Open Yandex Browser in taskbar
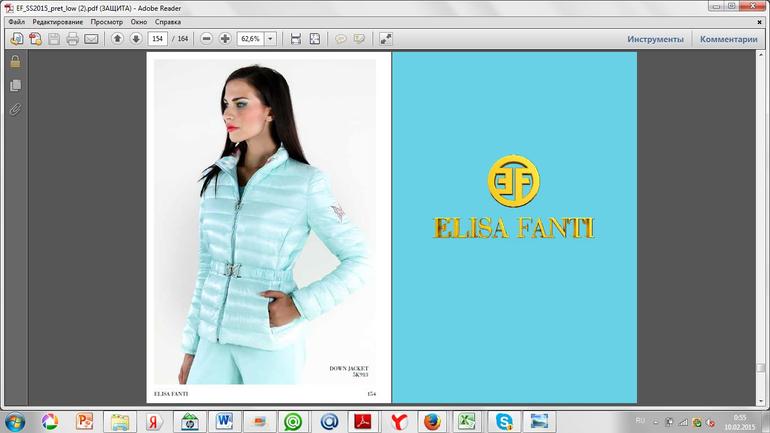The image size is (770, 433). (399, 422)
